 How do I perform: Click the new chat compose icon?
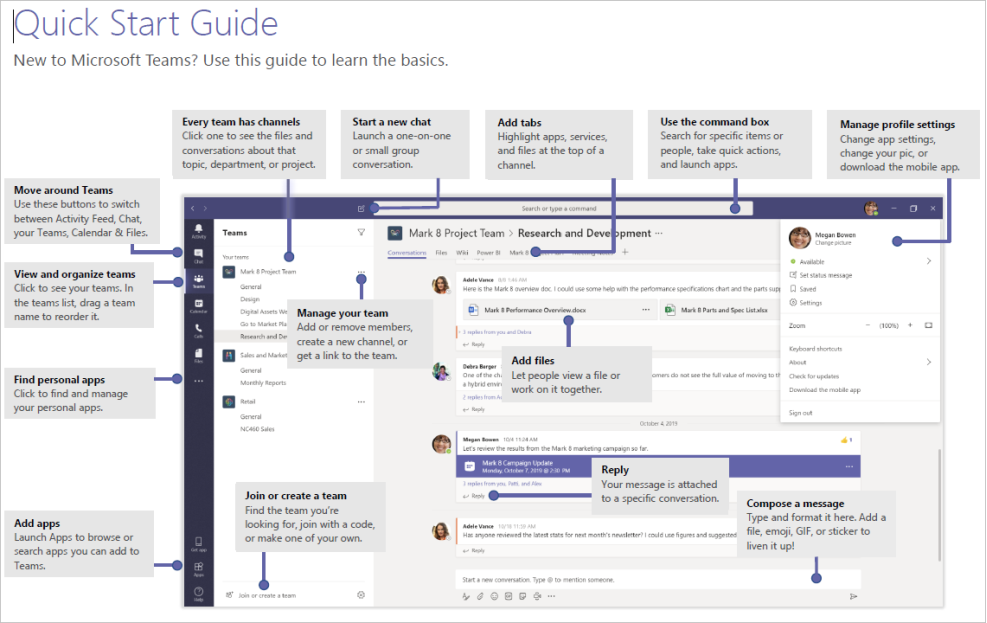click(361, 209)
